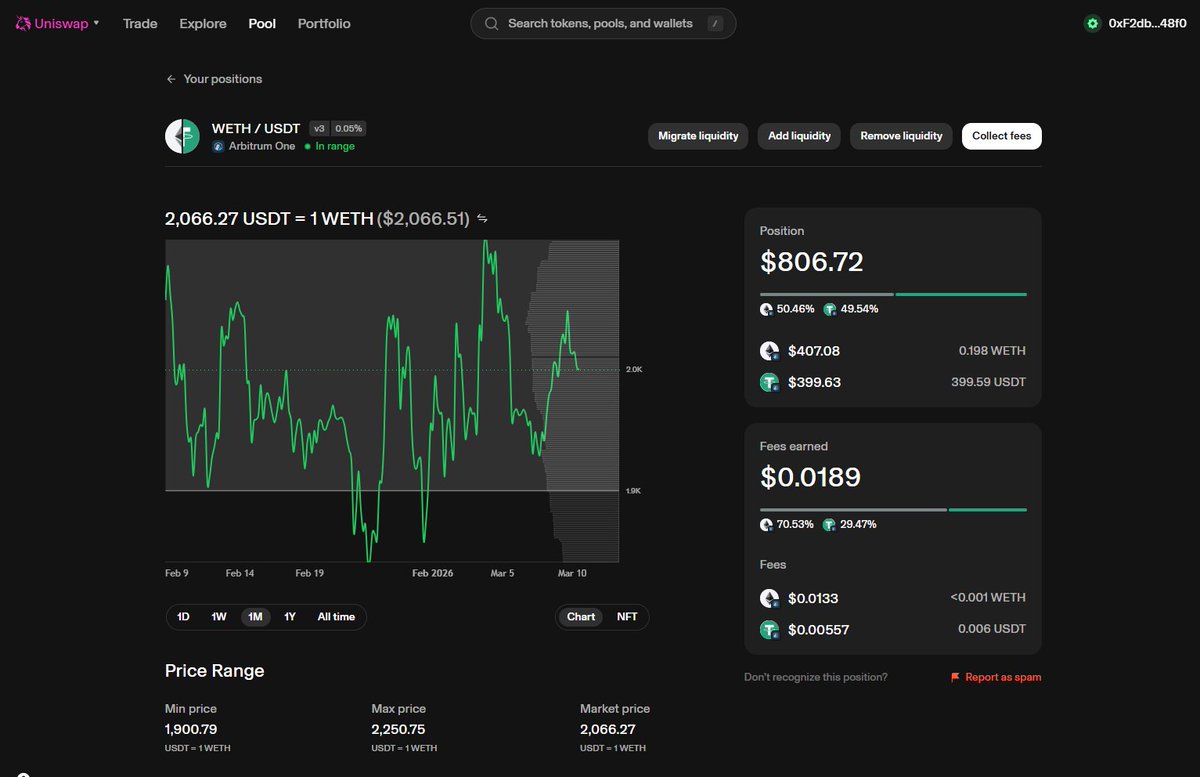Click the $0.0189 fees earned value
This screenshot has height=777, width=1200.
(x=810, y=477)
